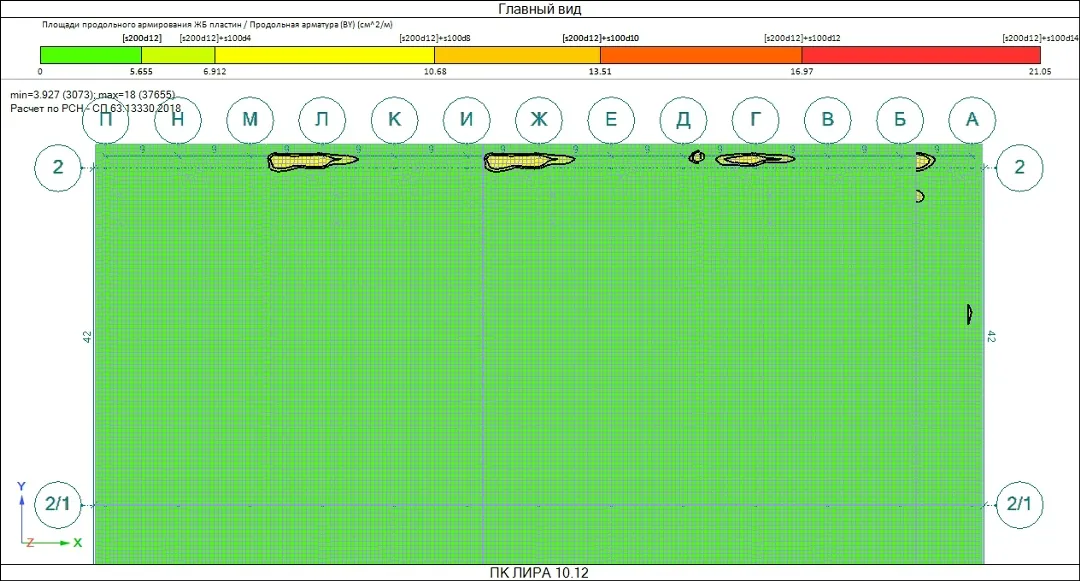Click the yellow reinforcement zone under axis Л

point(311,162)
